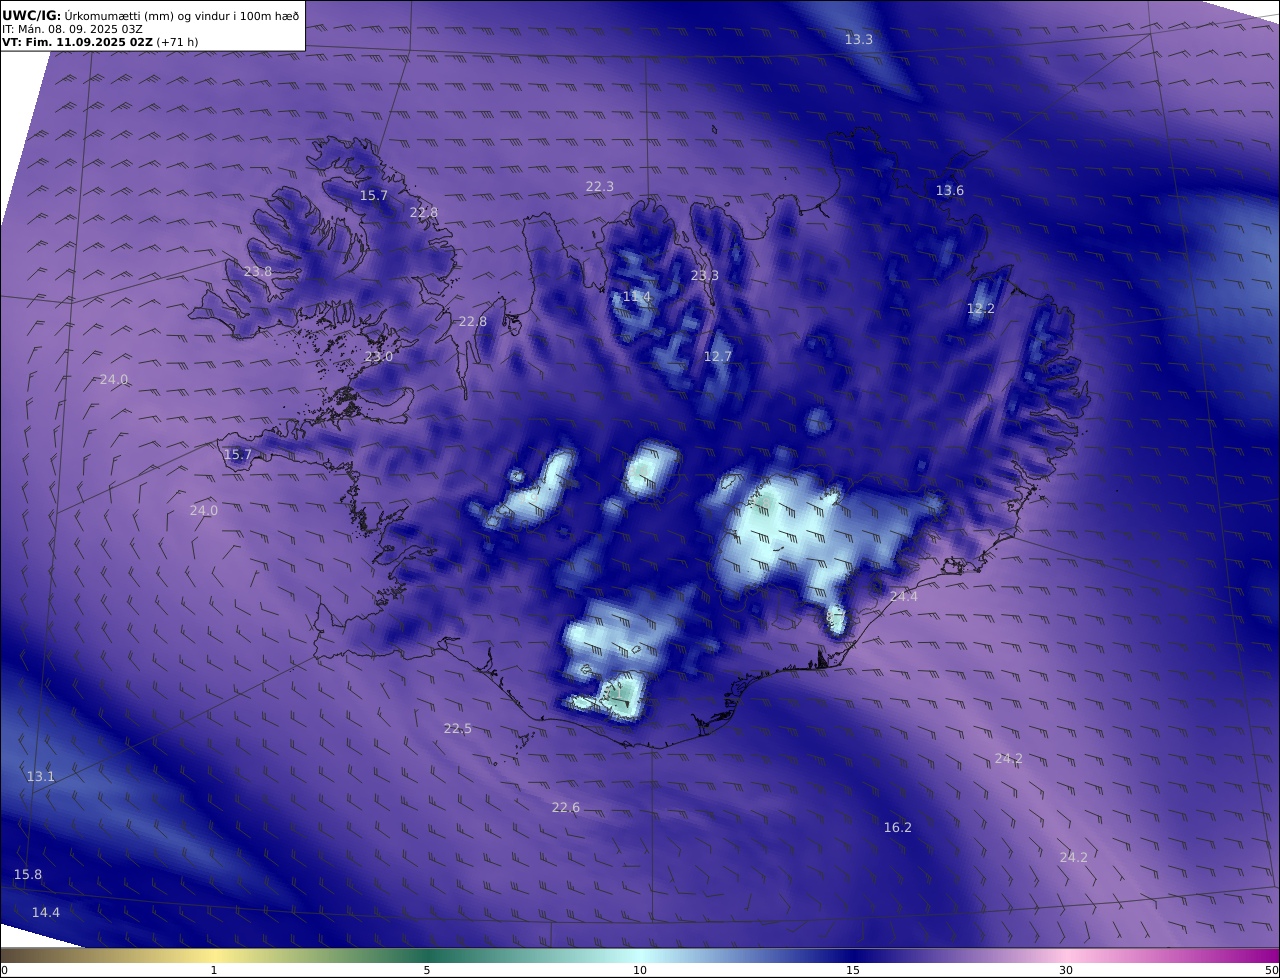Click the value label 12.2

(x=981, y=308)
